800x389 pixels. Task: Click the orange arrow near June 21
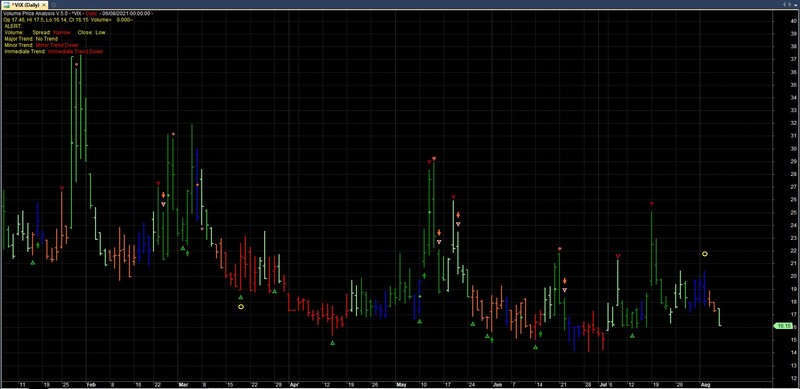[x=565, y=281]
